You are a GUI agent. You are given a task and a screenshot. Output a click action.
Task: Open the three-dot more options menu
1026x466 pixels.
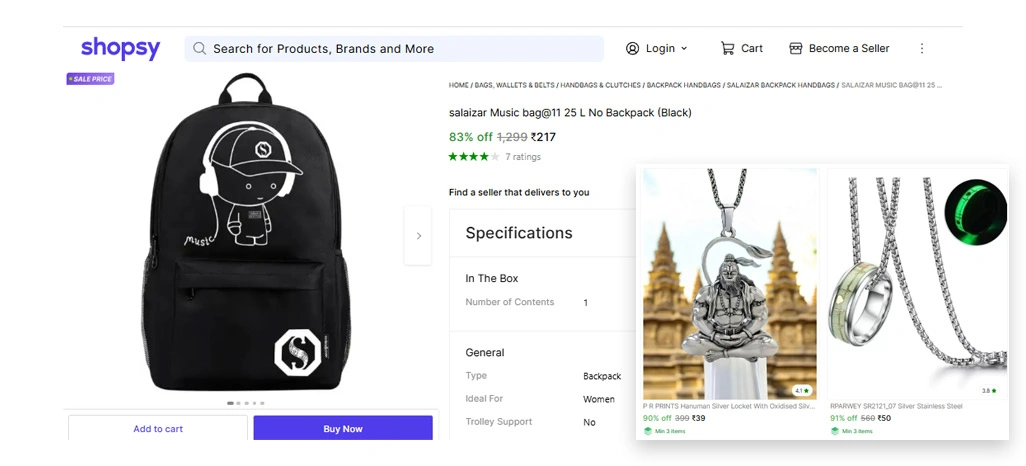click(922, 48)
